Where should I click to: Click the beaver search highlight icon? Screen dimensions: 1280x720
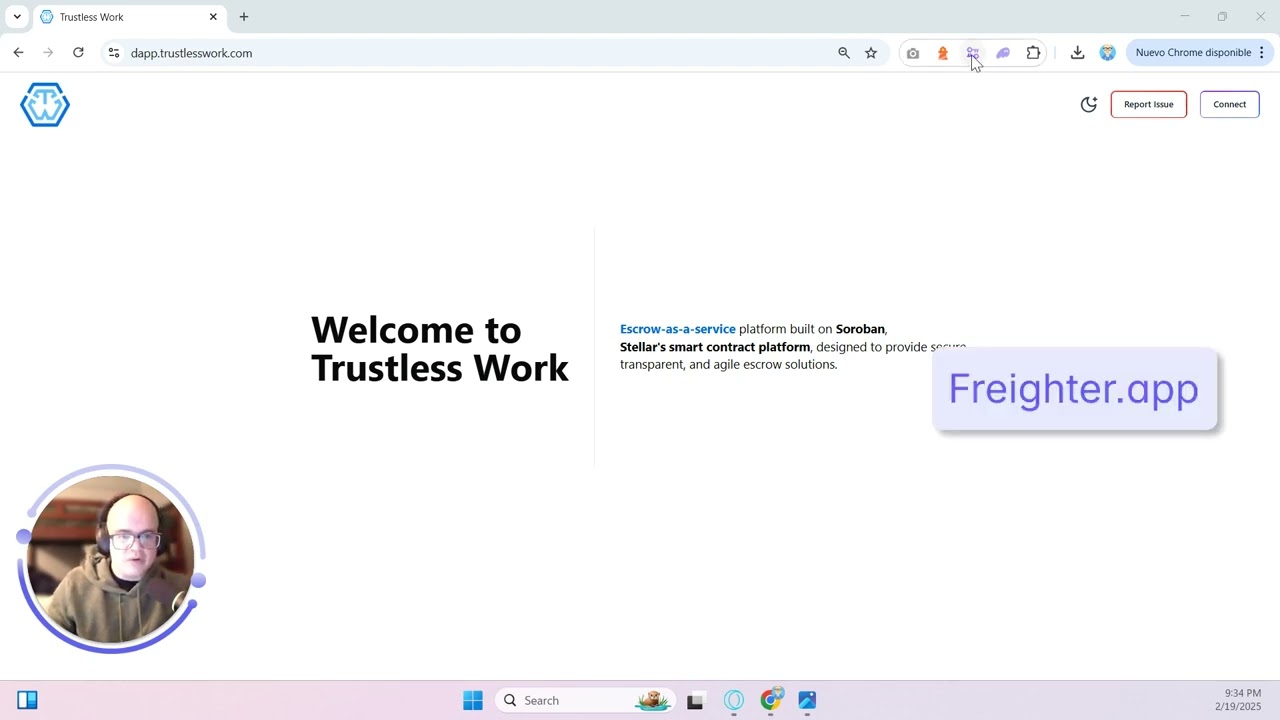(x=653, y=700)
